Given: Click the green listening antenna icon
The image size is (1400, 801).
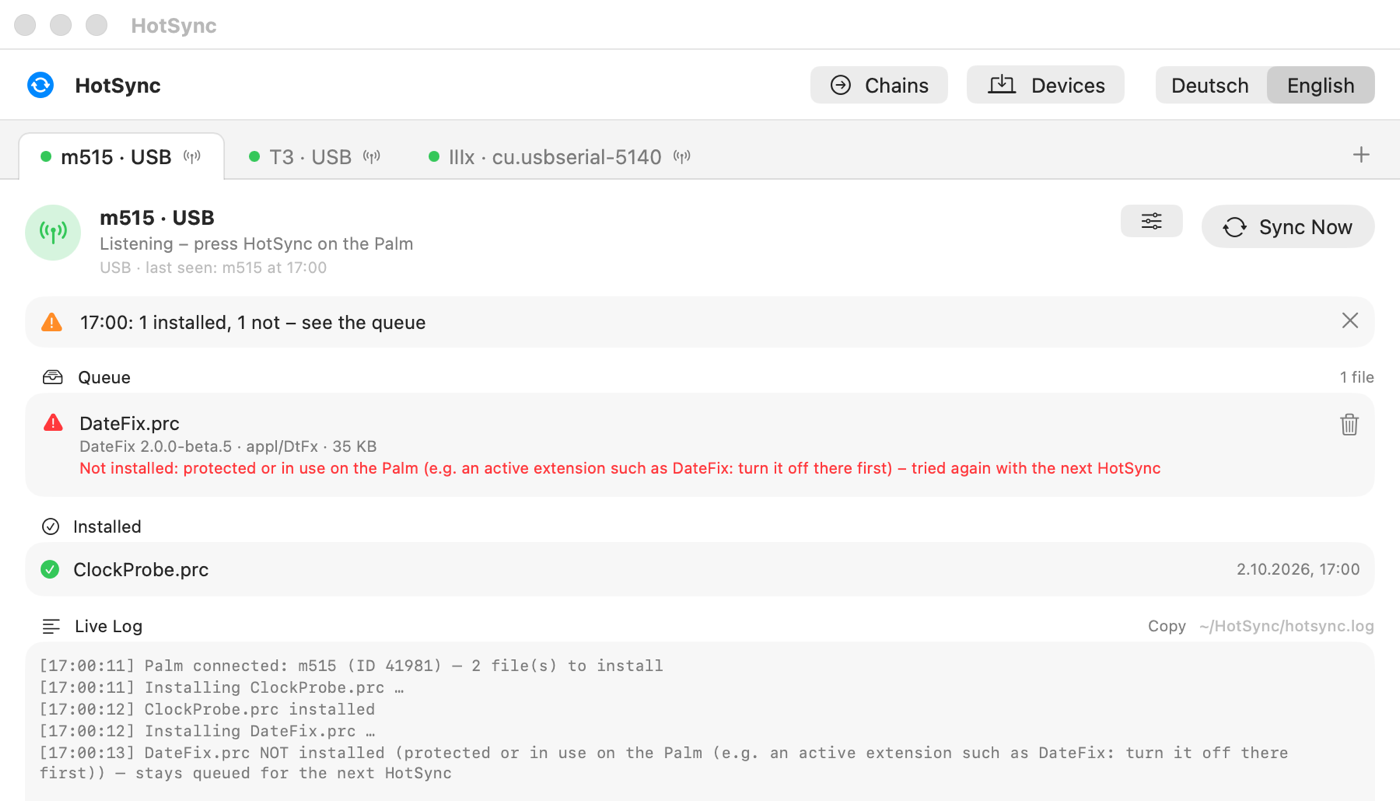Looking at the screenshot, I should coord(53,232).
